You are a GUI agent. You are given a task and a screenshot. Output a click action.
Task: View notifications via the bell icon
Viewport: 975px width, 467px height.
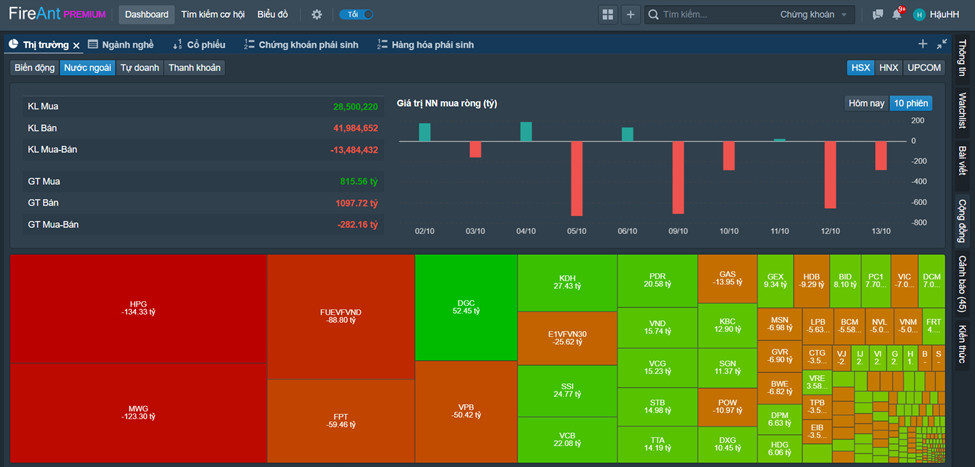click(x=897, y=14)
